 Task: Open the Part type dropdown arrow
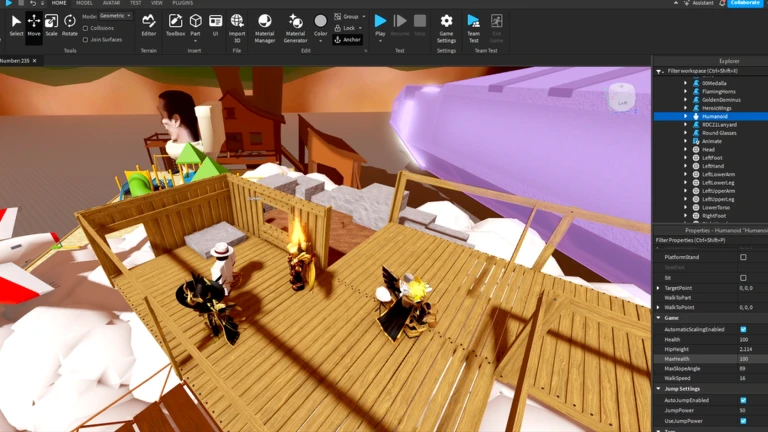tap(195, 41)
